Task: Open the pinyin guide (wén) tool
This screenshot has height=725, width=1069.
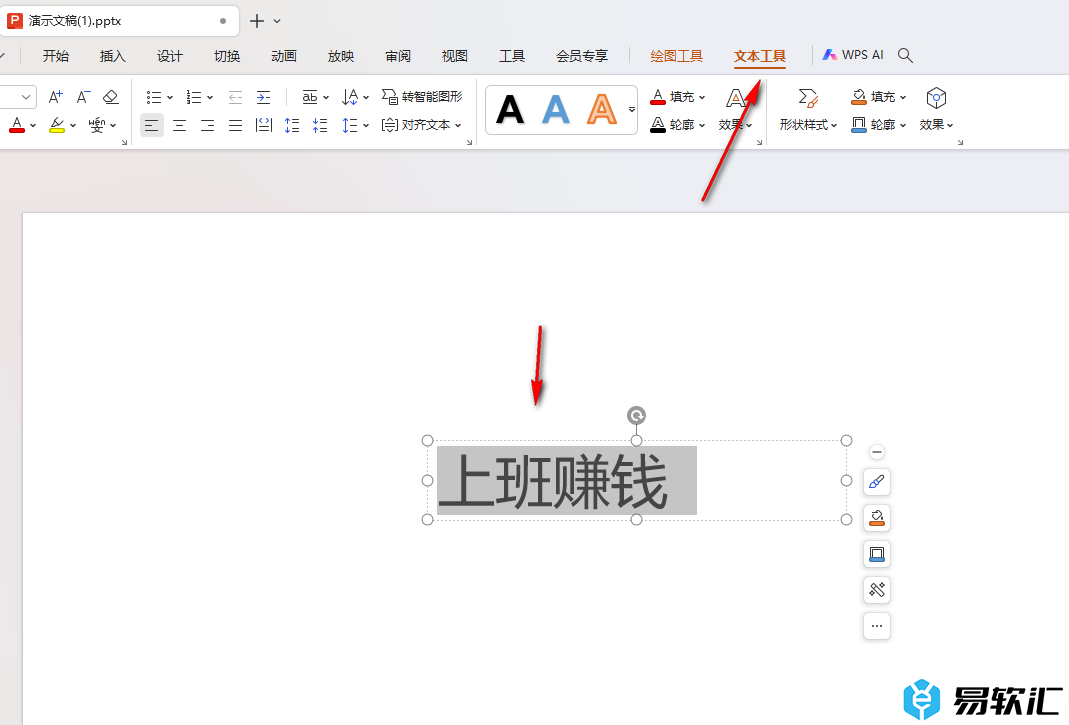Action: point(96,125)
